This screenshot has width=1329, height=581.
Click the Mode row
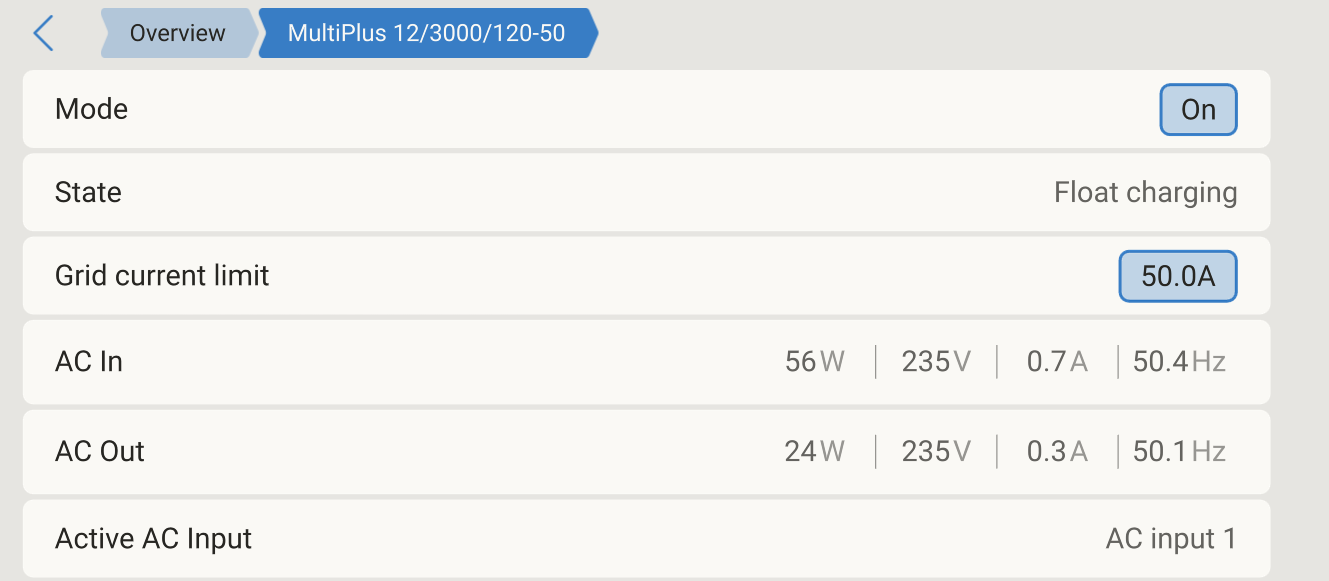[x=646, y=109]
